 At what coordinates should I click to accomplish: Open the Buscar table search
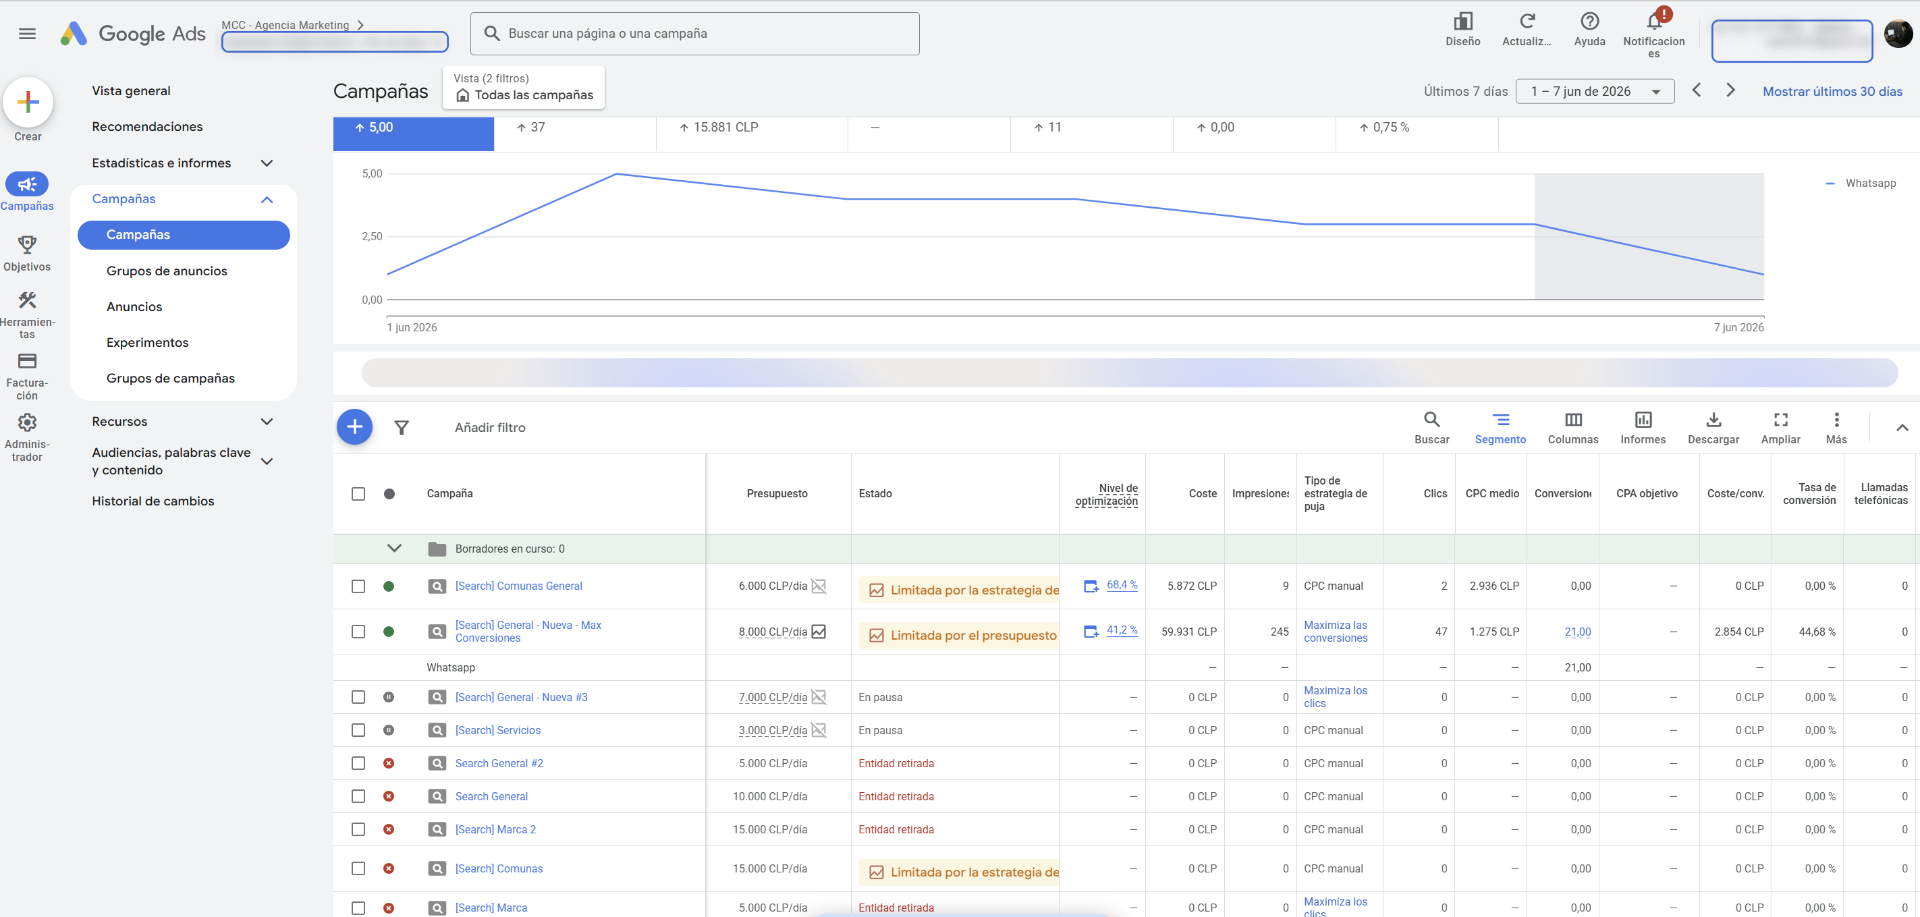click(1432, 427)
